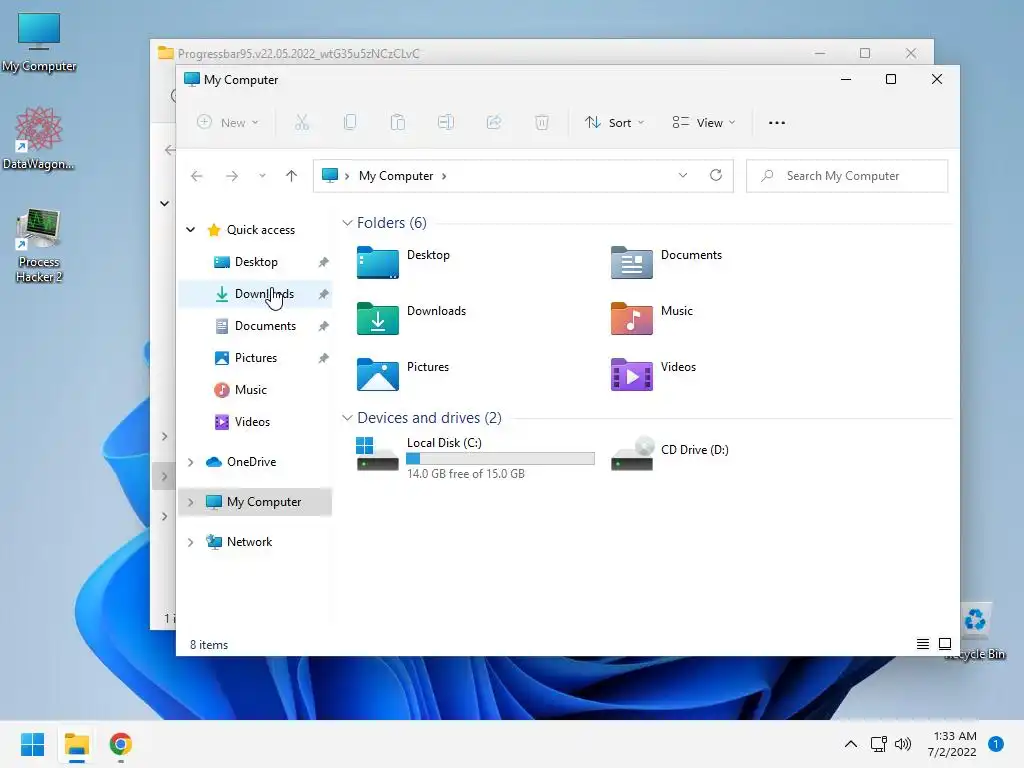Select Pictures under Quick access
The width and height of the screenshot is (1024, 768).
[255, 358]
